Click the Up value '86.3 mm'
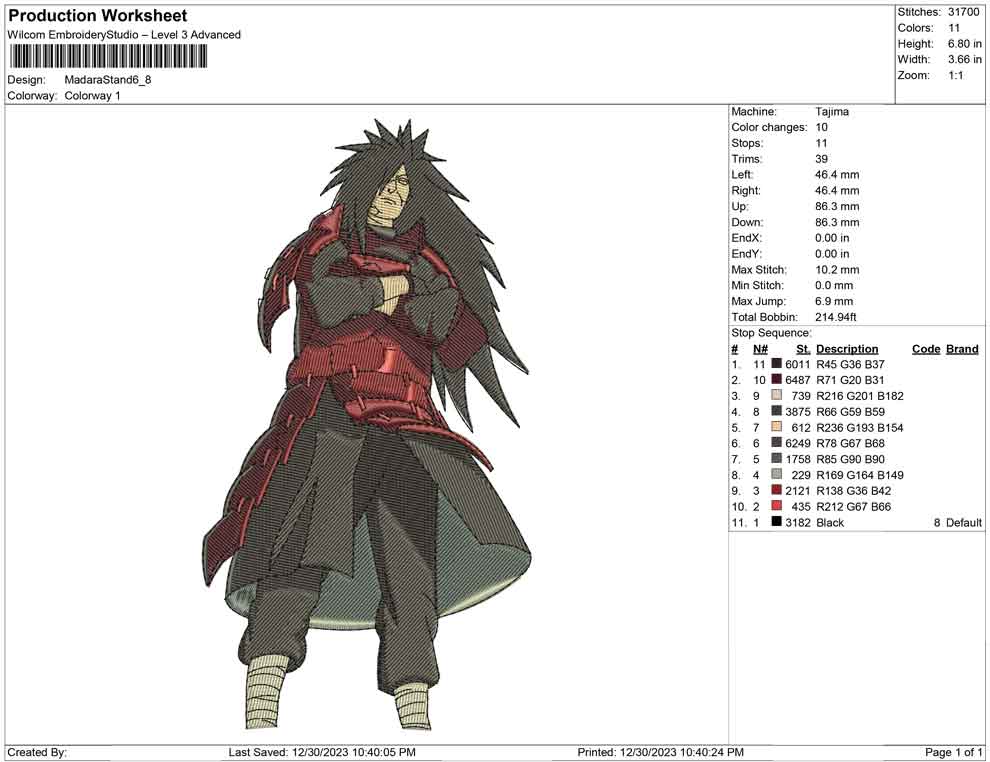The image size is (990, 762). click(837, 206)
